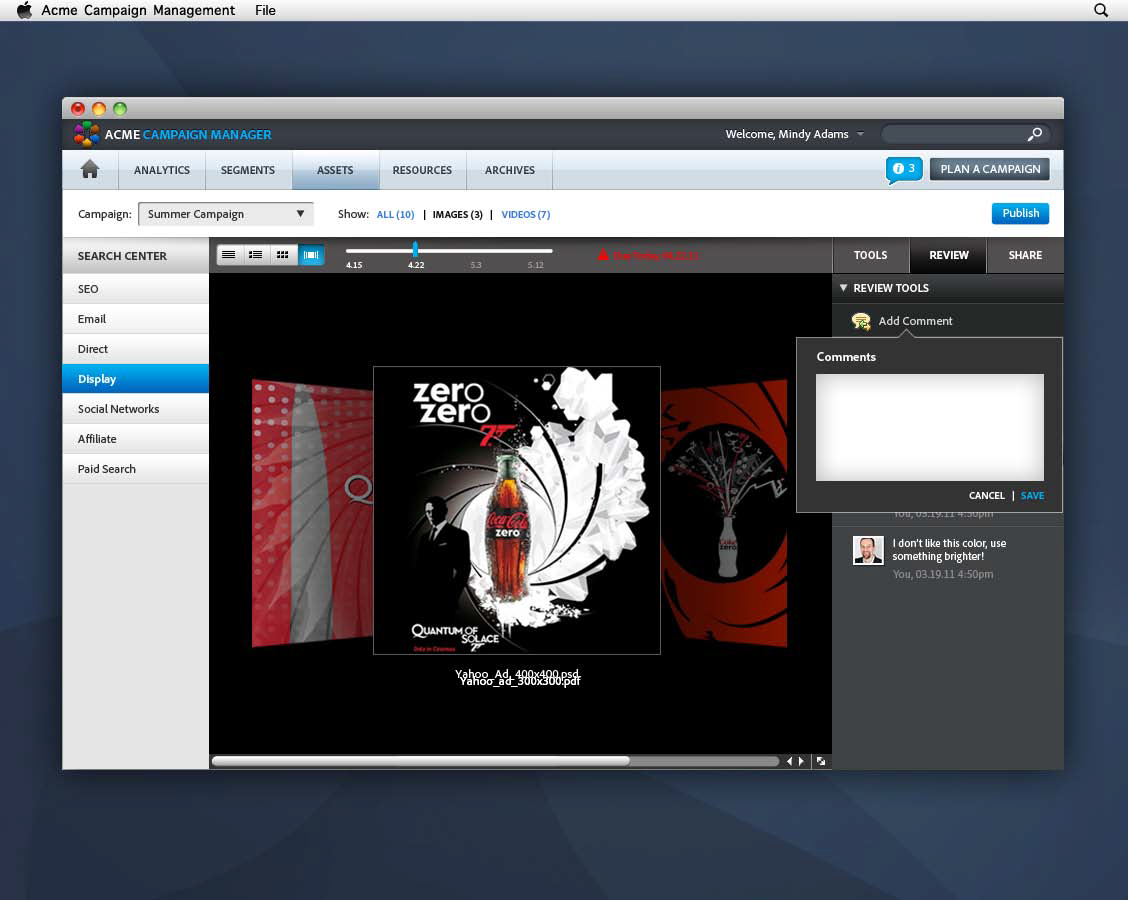Viewport: 1128px width, 900px height.
Task: Open the home icon tab
Action: tap(90, 170)
